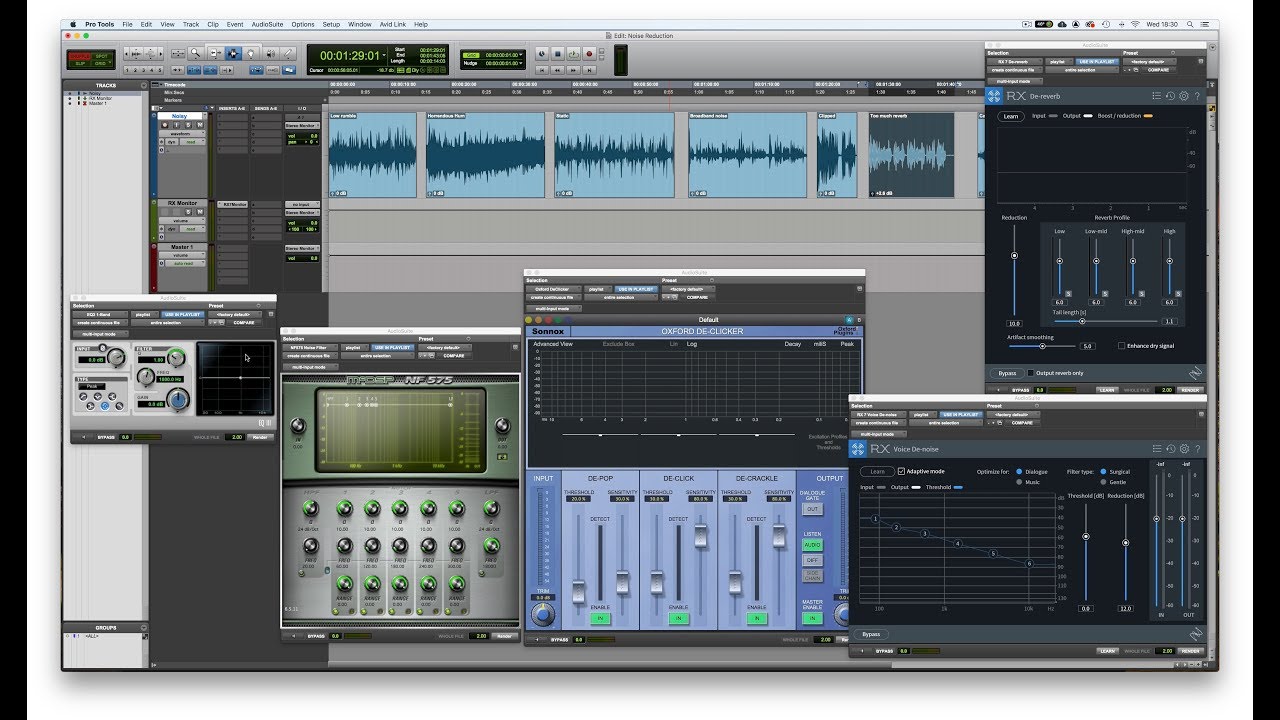This screenshot has height=720, width=1280.
Task: Arm recording with the Record transport button
Action: point(589,53)
